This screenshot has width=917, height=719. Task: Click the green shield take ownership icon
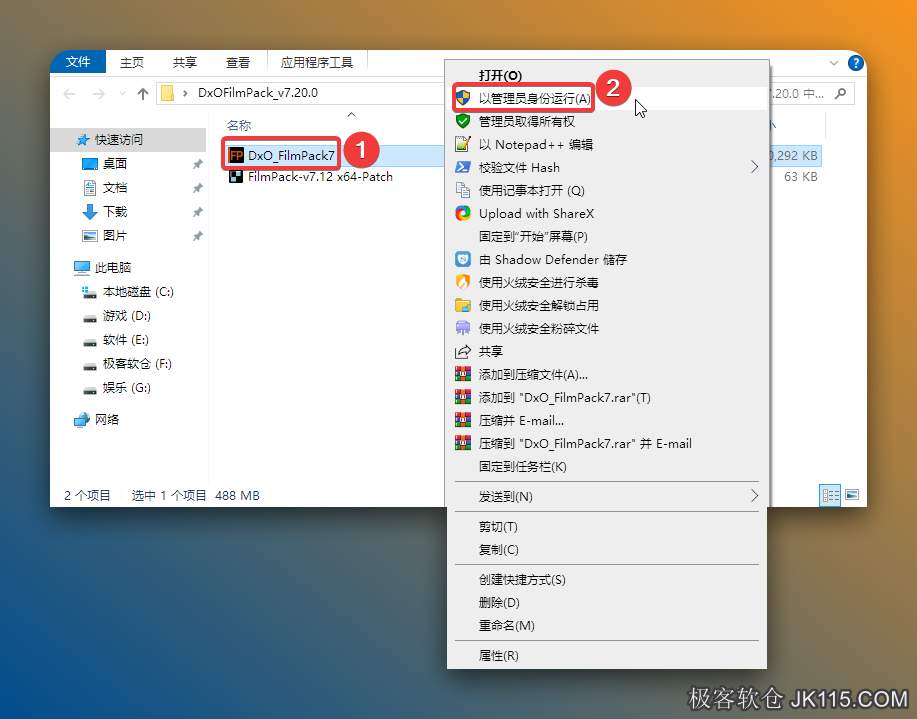click(463, 121)
